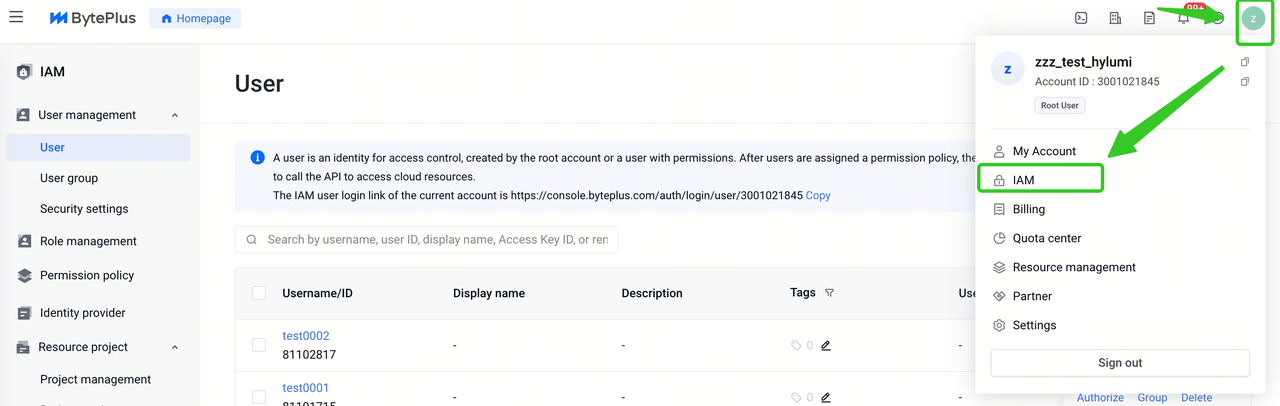Click the Sign out button
Image resolution: width=1280 pixels, height=406 pixels.
tap(1120, 363)
